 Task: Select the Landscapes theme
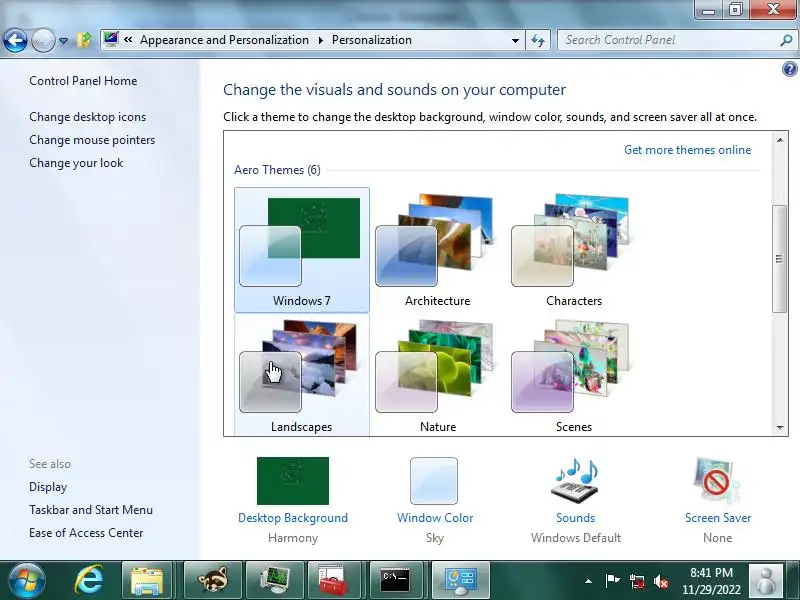pyautogui.click(x=302, y=375)
